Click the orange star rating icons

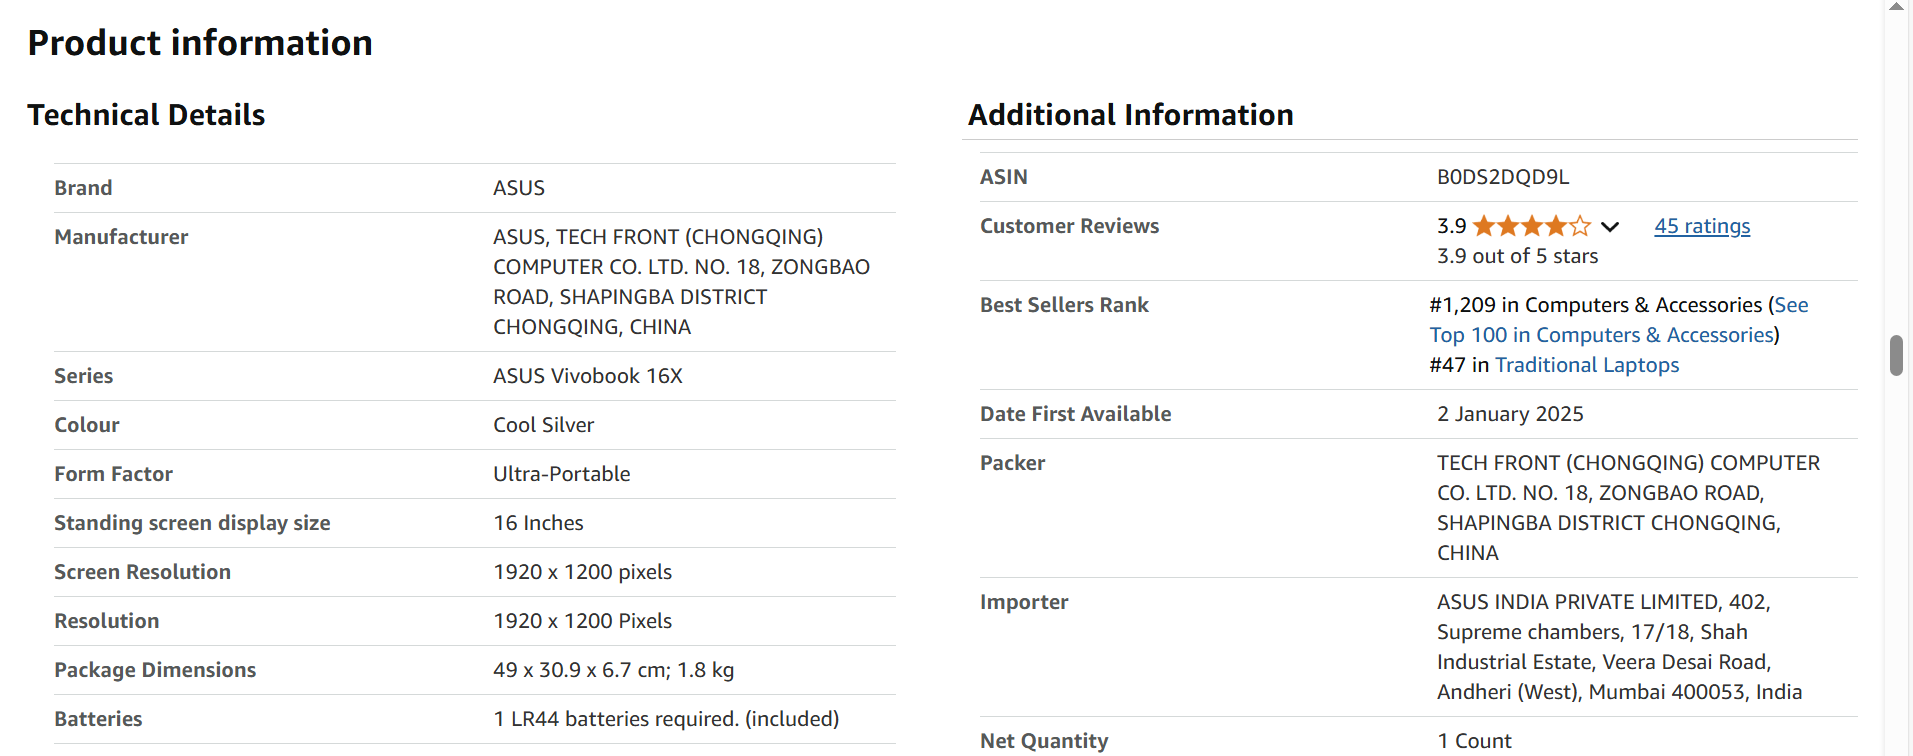coord(1531,226)
